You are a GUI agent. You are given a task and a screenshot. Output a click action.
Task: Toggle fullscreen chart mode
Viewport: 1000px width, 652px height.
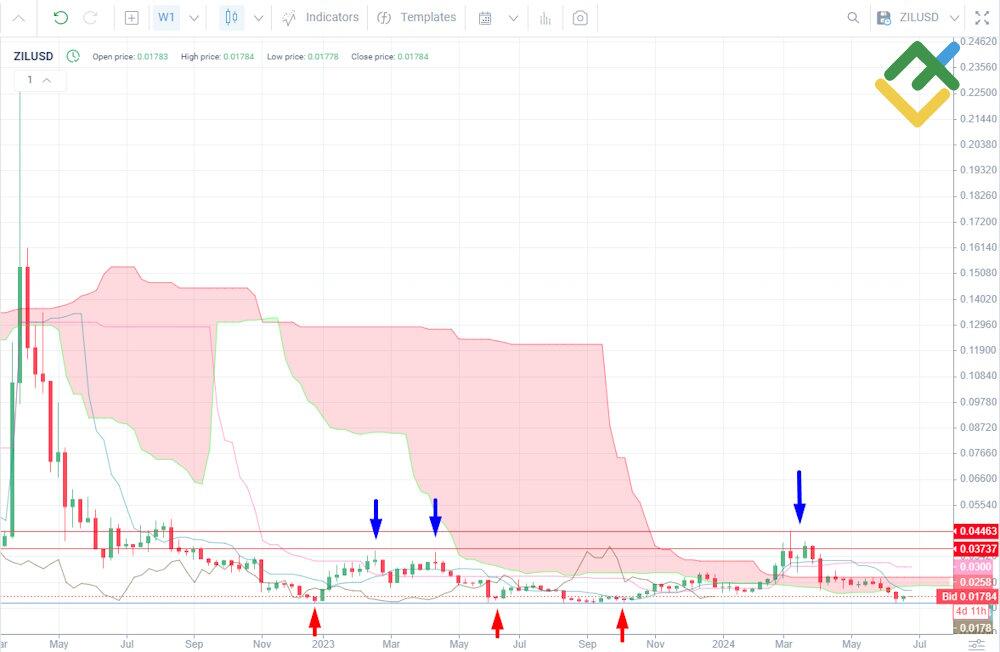(x=981, y=18)
